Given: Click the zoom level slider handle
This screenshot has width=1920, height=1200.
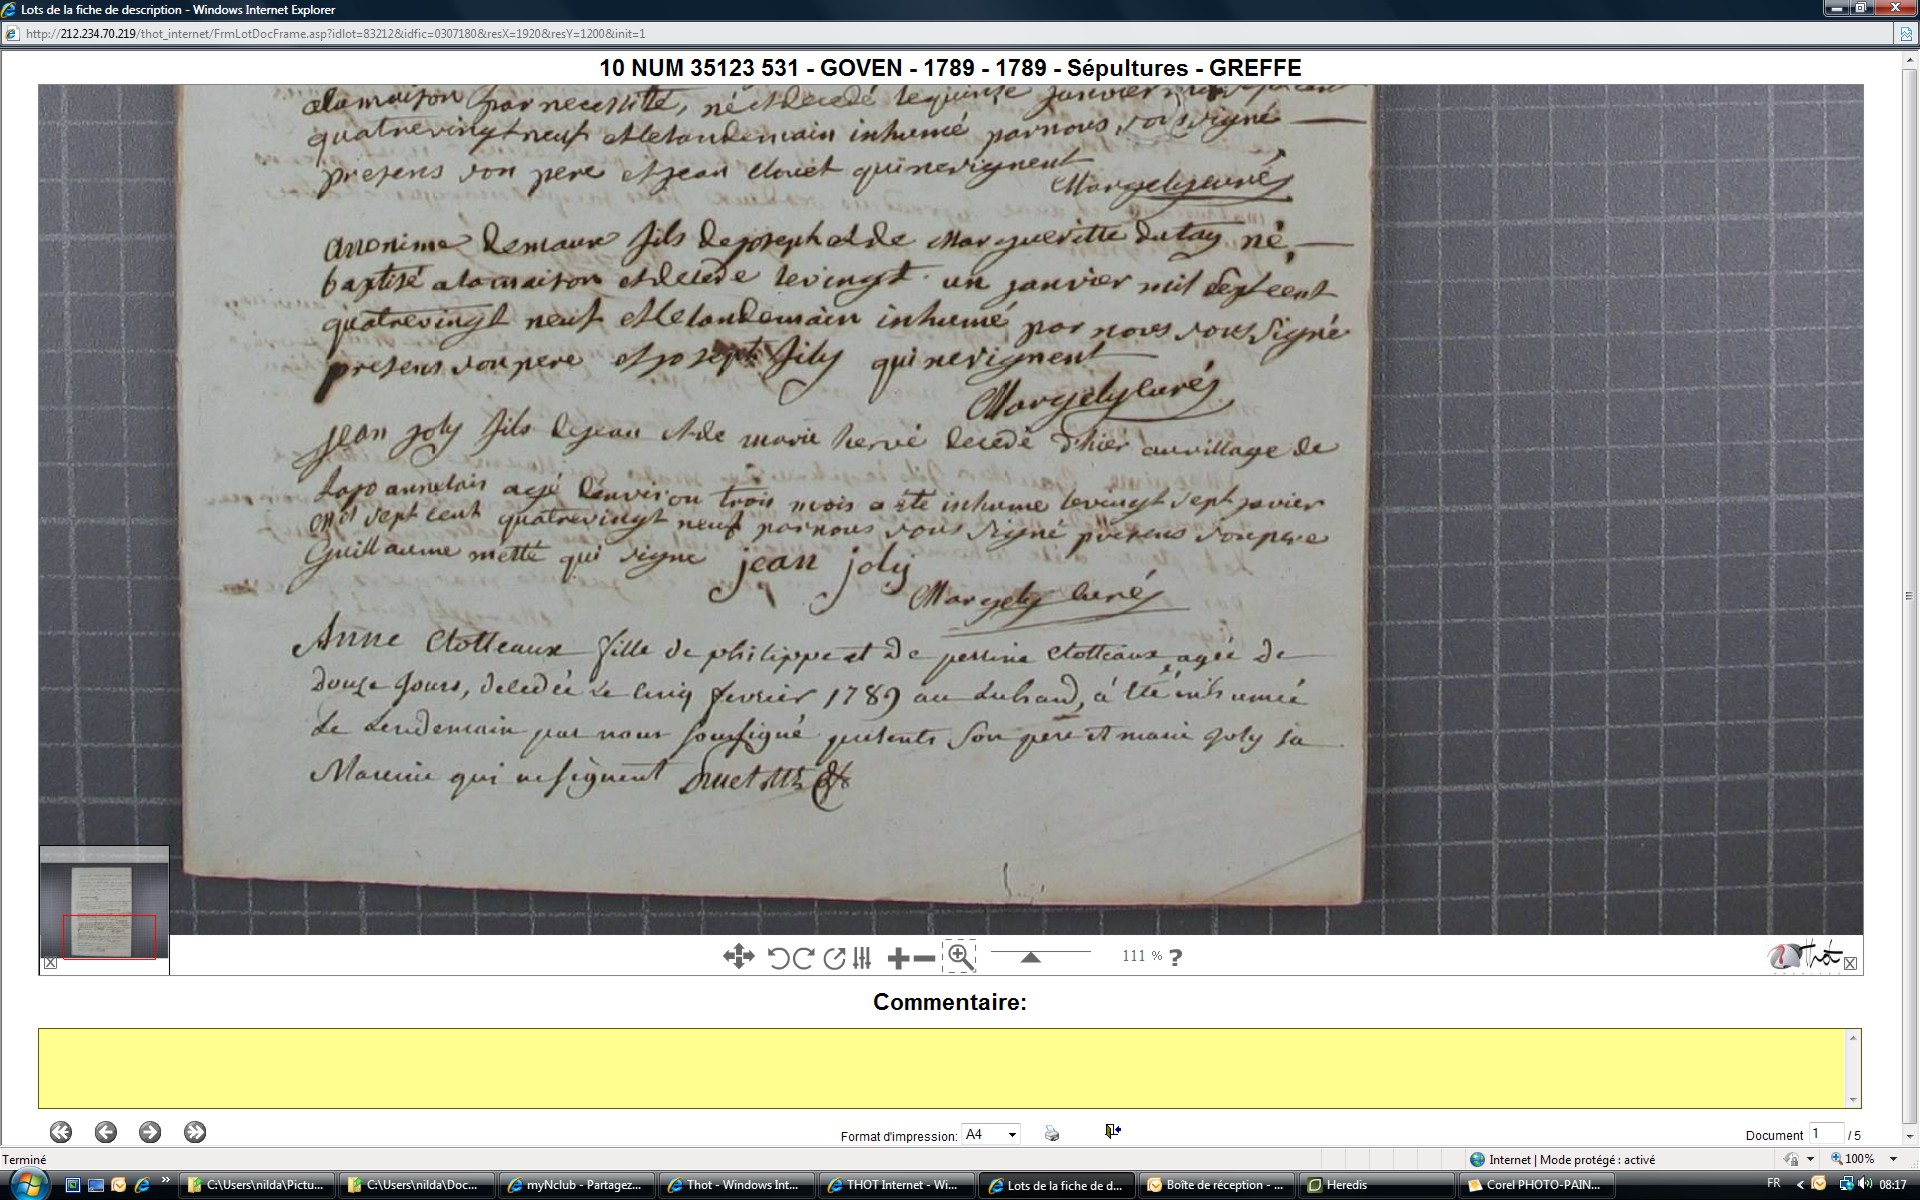Looking at the screenshot, I should tap(1030, 957).
